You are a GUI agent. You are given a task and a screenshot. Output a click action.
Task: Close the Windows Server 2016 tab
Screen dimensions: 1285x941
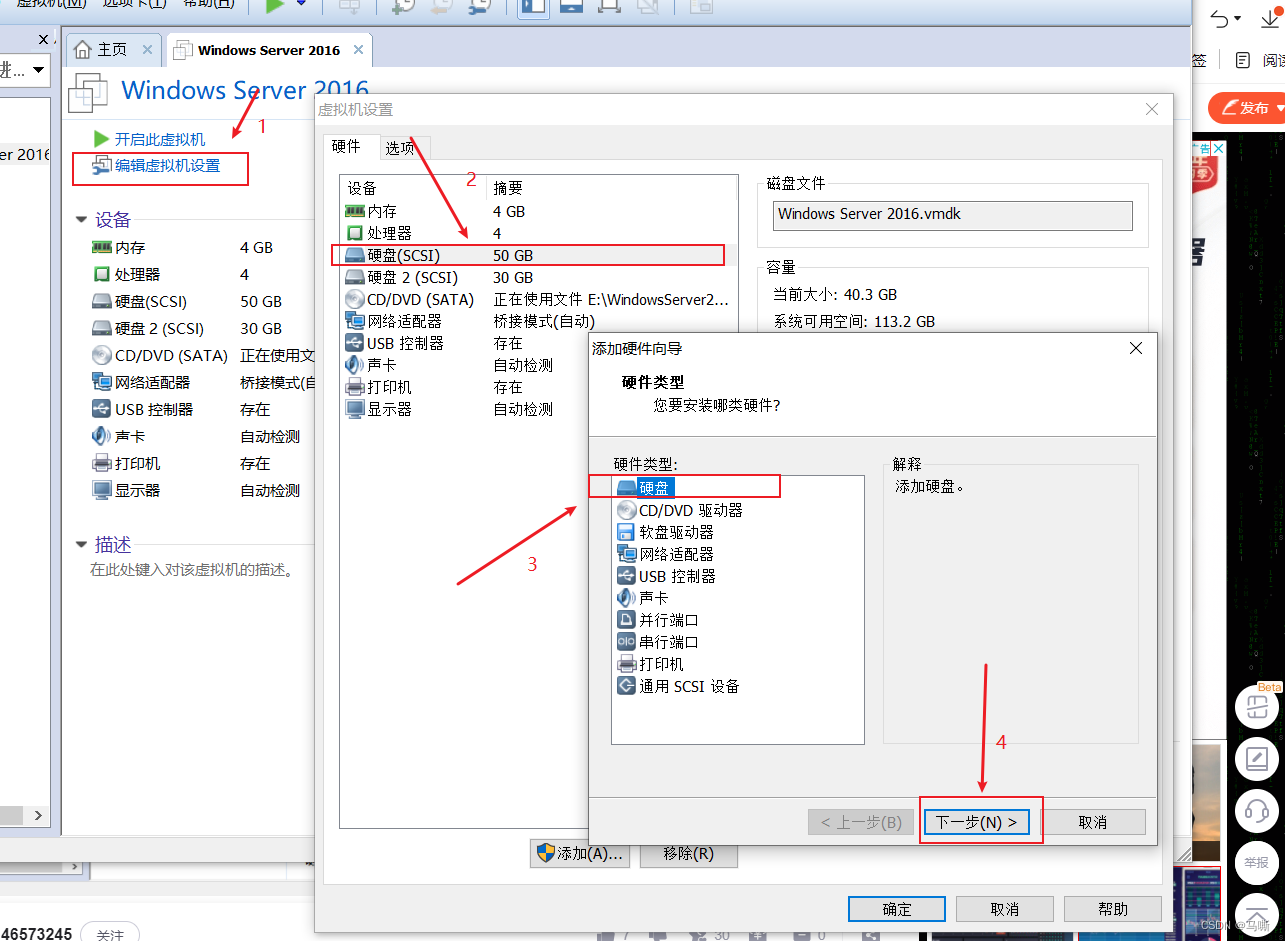coord(358,49)
